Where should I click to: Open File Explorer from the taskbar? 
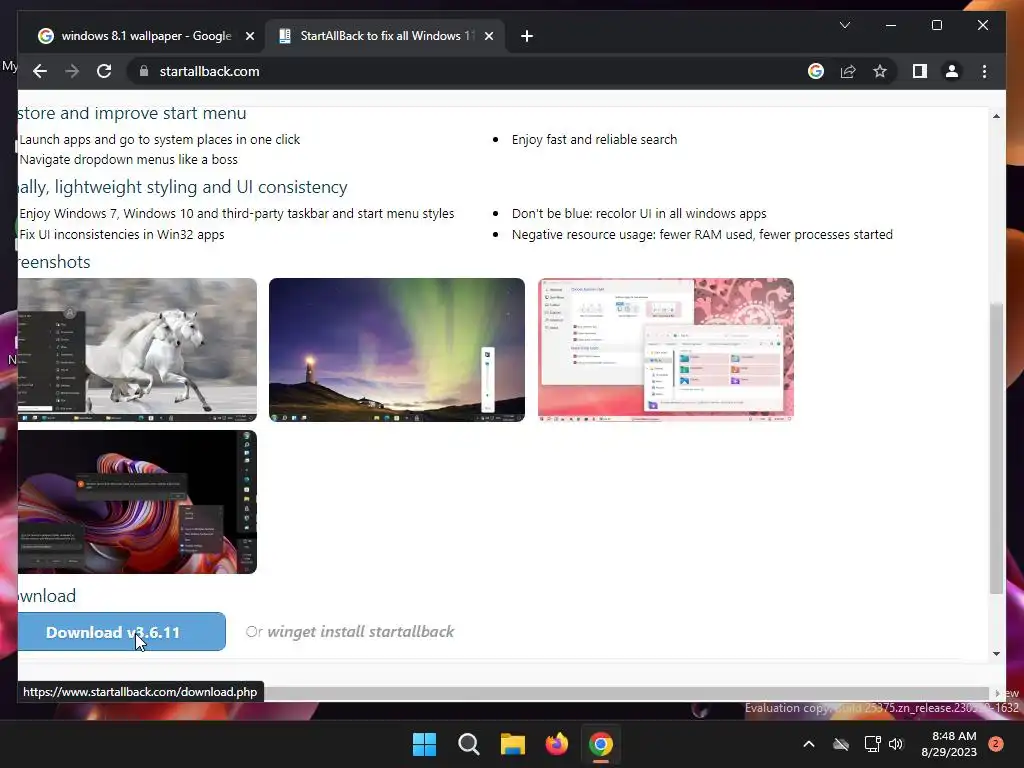pyautogui.click(x=513, y=744)
